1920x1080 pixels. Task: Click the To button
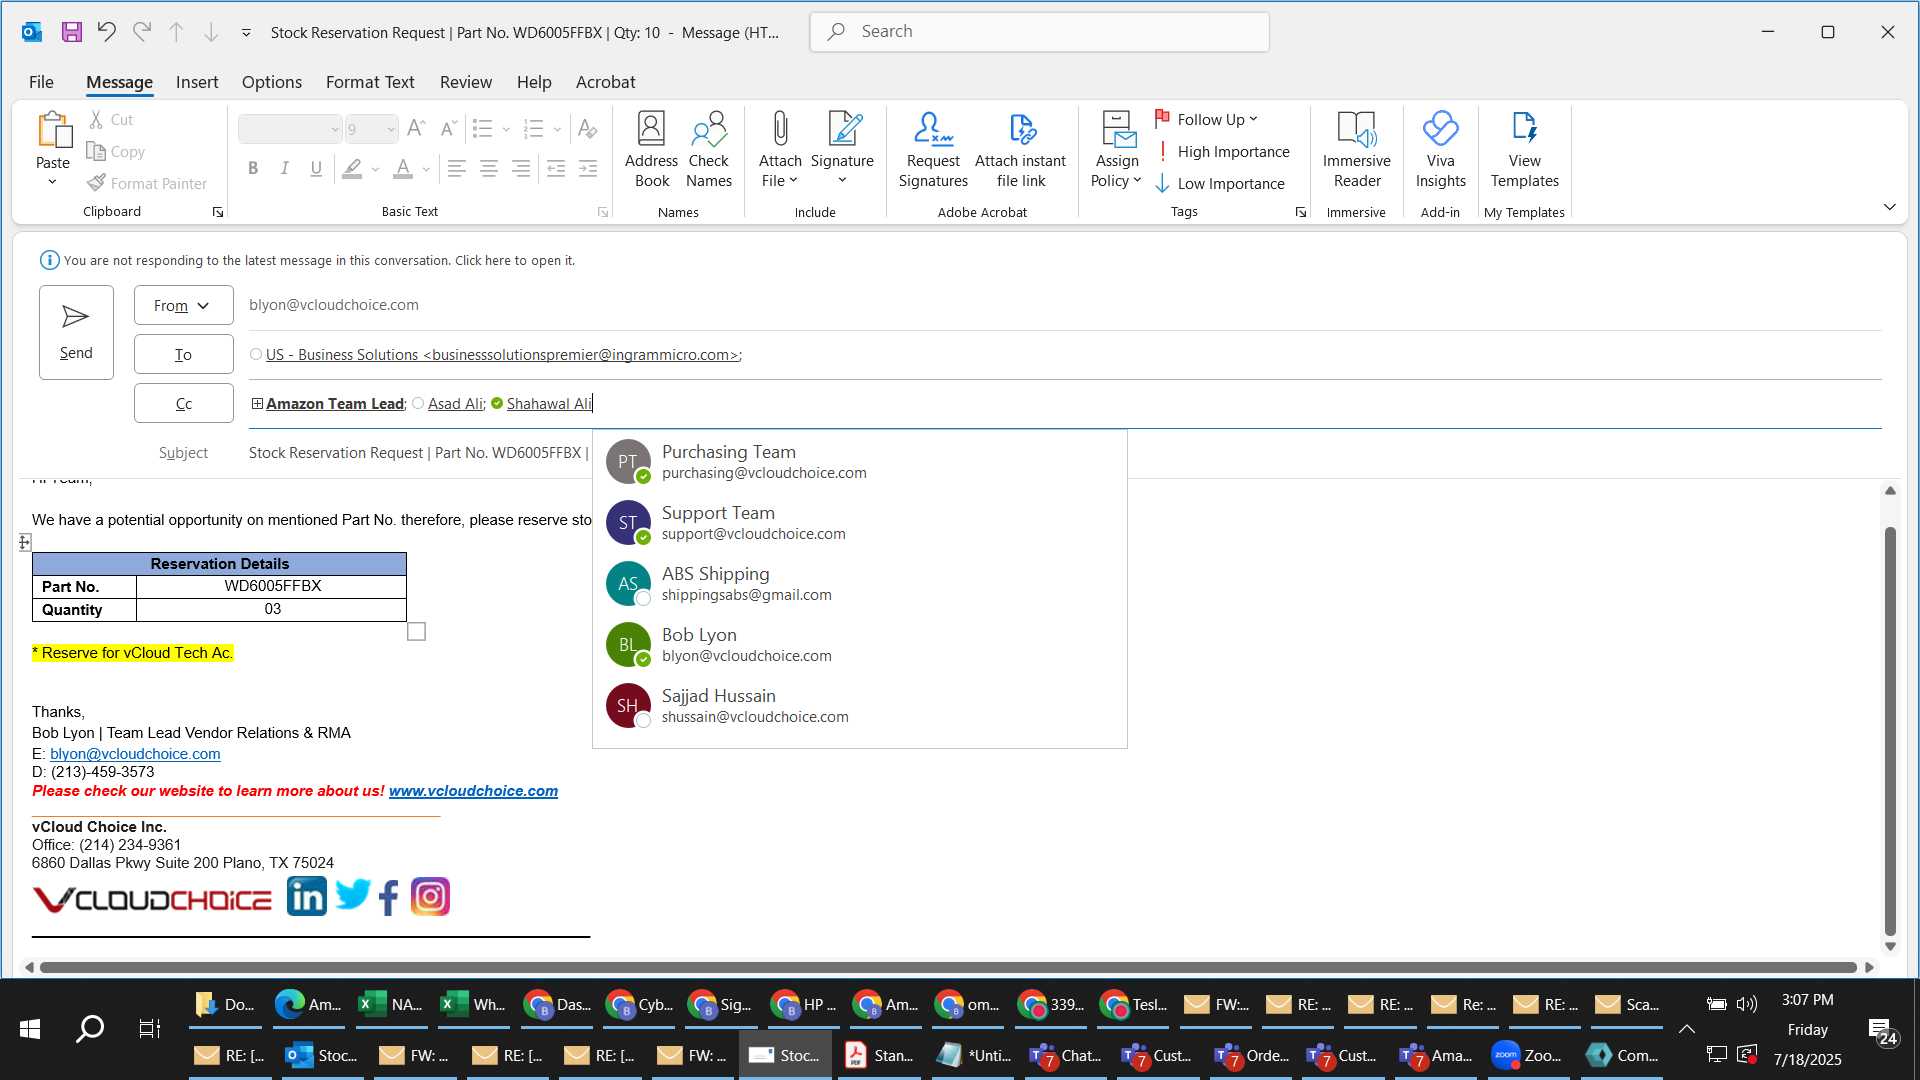tap(184, 354)
